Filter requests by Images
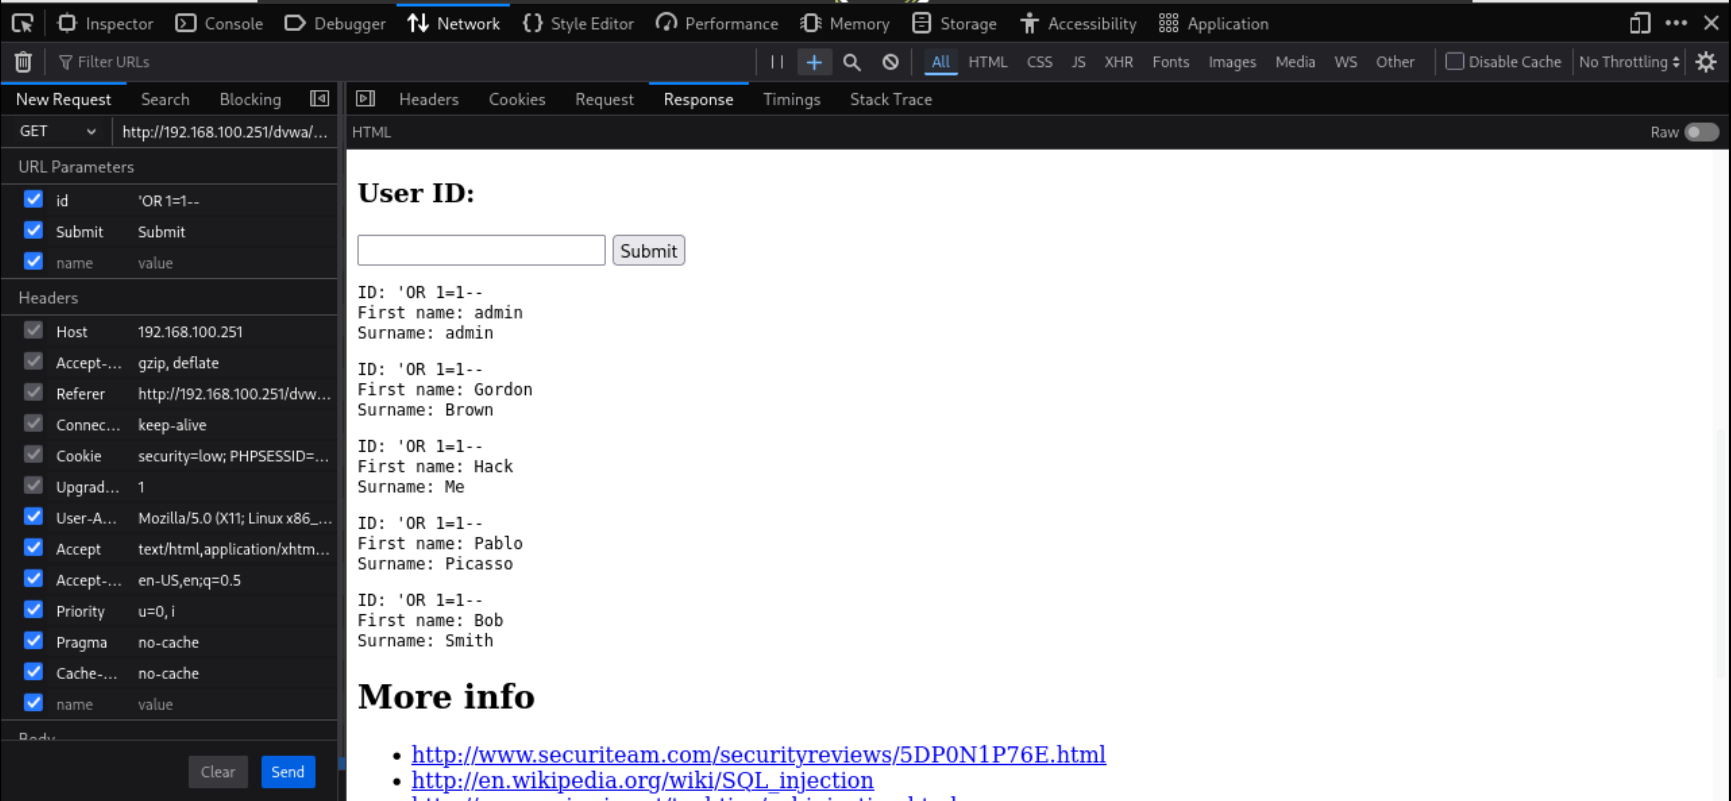The image size is (1731, 801). pyautogui.click(x=1232, y=62)
